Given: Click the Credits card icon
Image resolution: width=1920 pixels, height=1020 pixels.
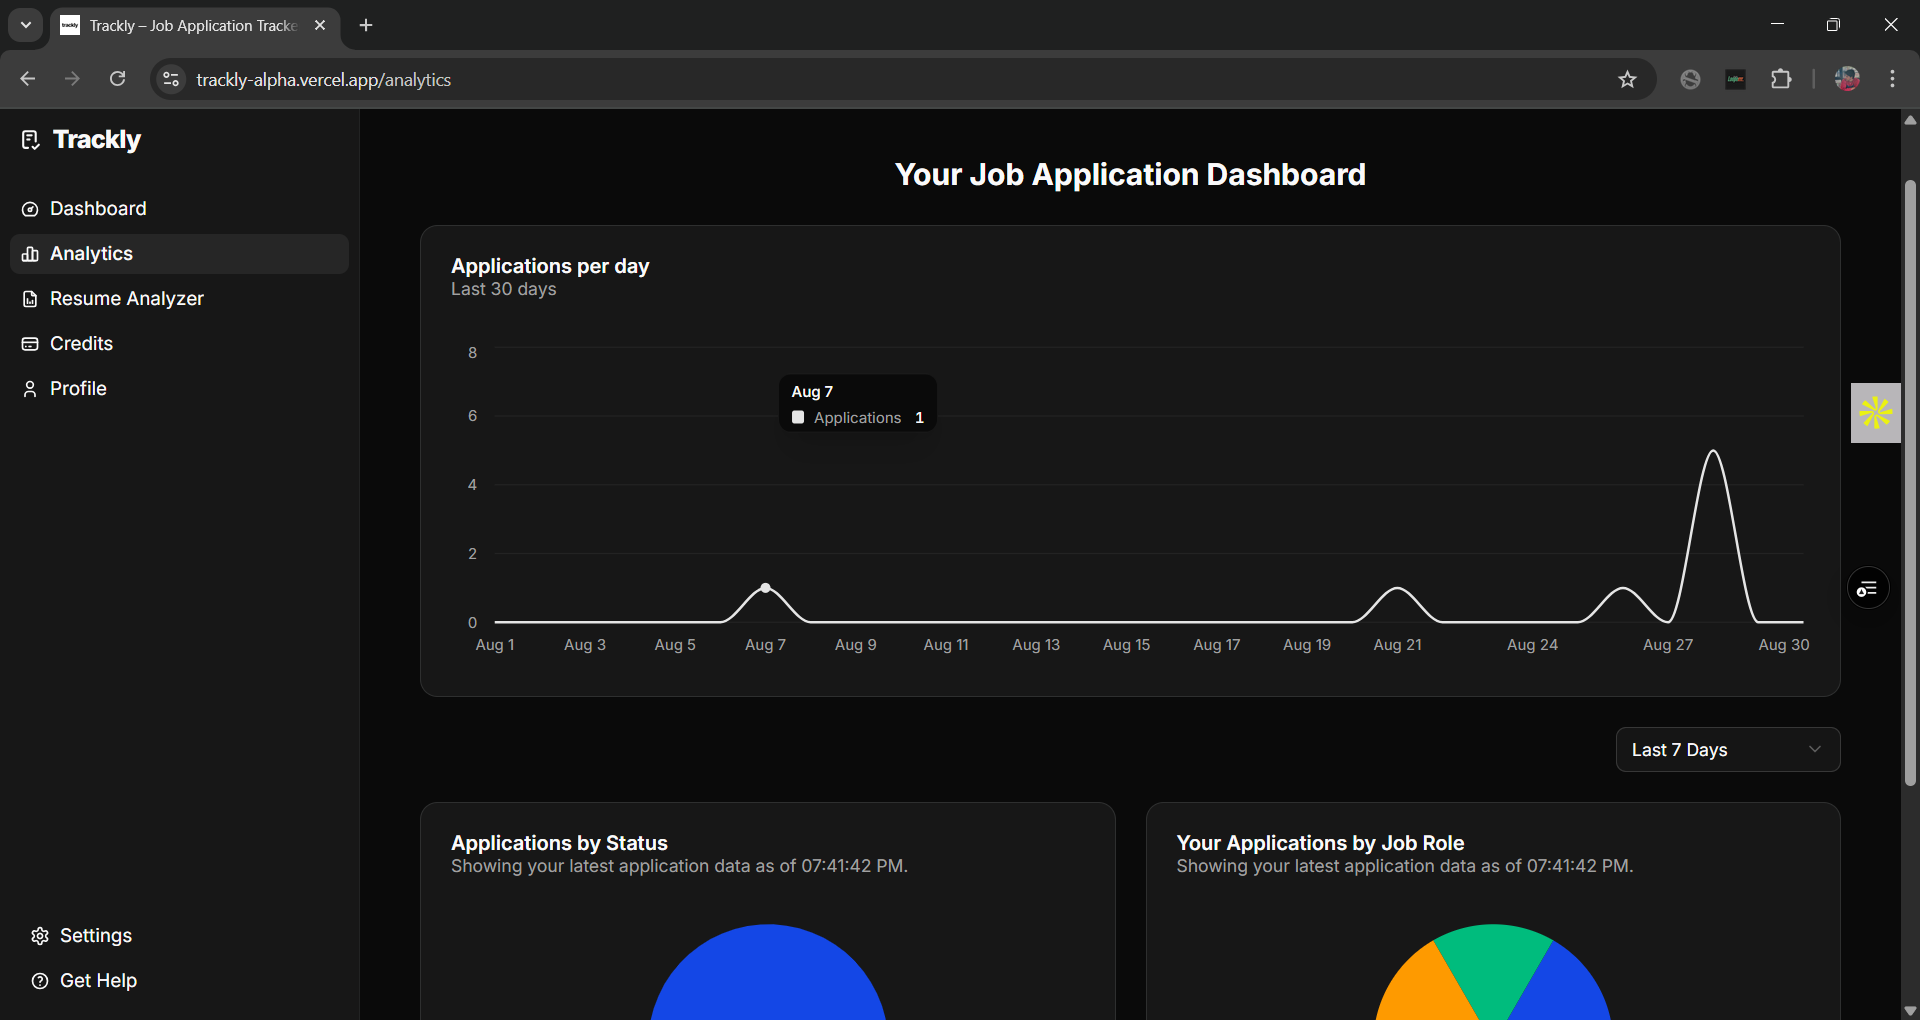Looking at the screenshot, I should point(30,344).
